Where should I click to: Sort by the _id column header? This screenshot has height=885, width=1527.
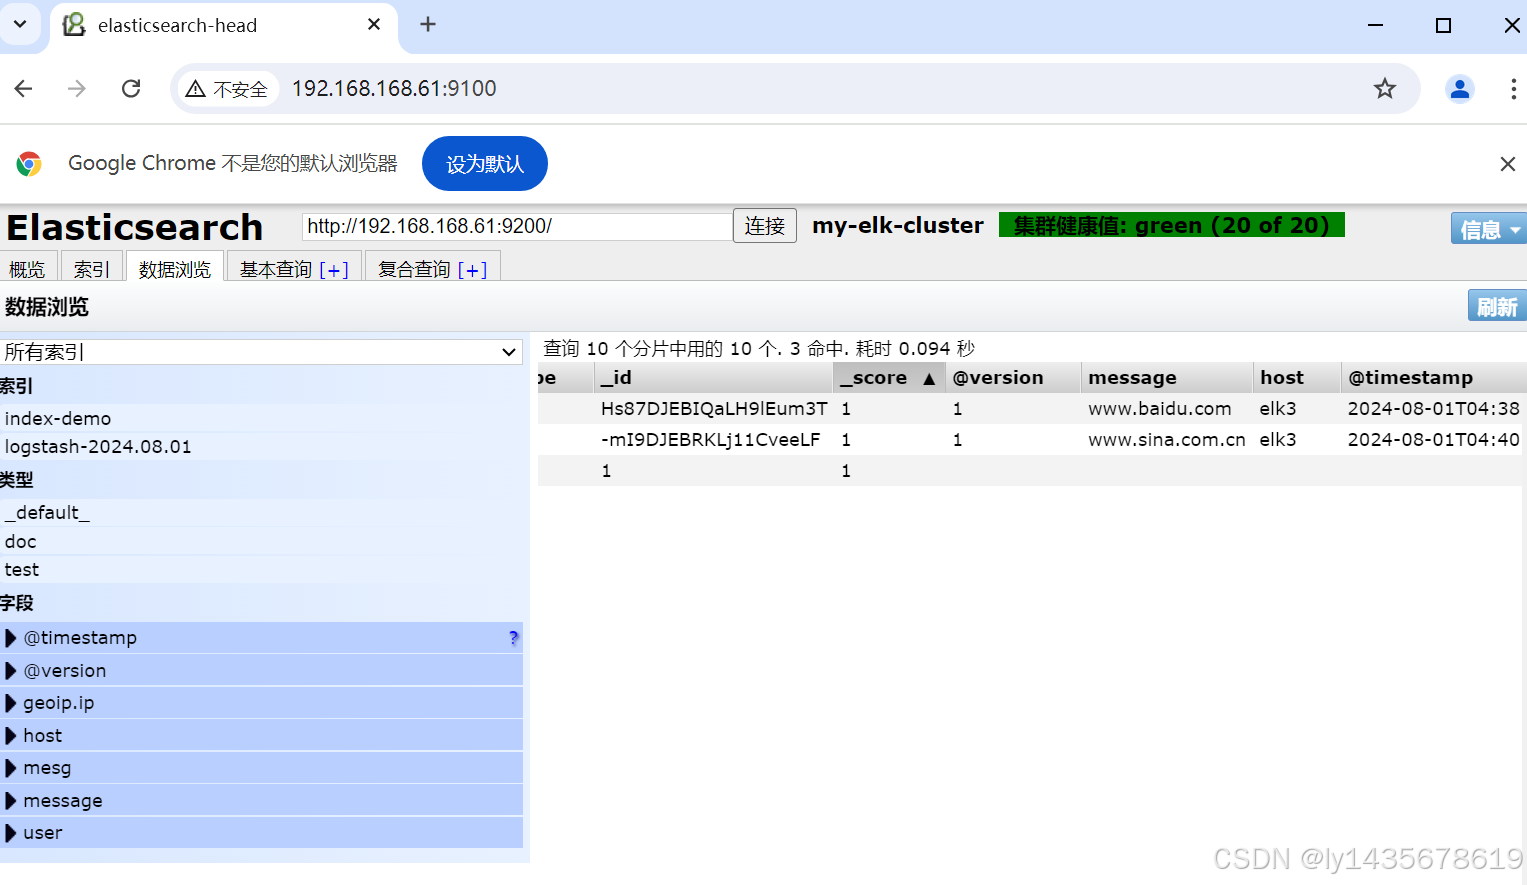tap(714, 378)
